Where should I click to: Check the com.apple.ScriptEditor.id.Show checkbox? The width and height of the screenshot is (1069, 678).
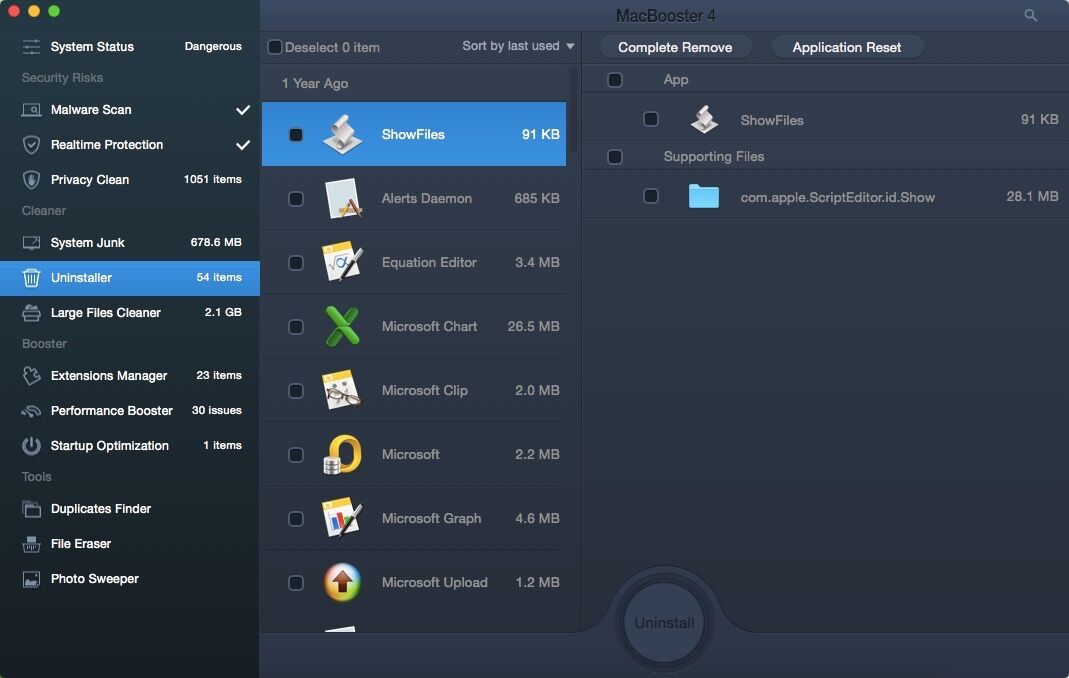pos(651,196)
